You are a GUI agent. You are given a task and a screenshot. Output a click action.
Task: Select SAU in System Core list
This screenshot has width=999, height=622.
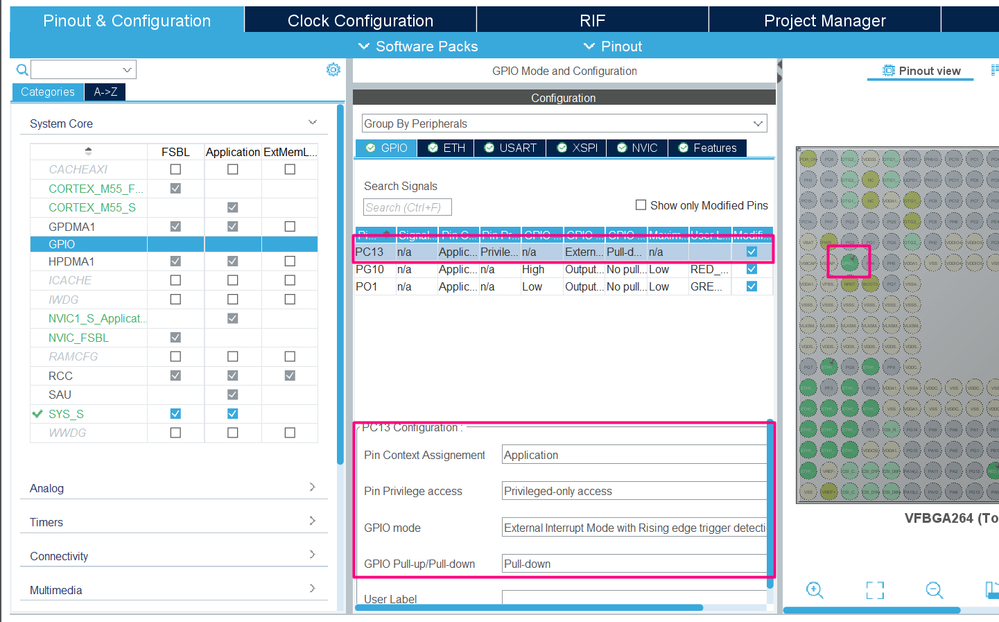[60, 395]
